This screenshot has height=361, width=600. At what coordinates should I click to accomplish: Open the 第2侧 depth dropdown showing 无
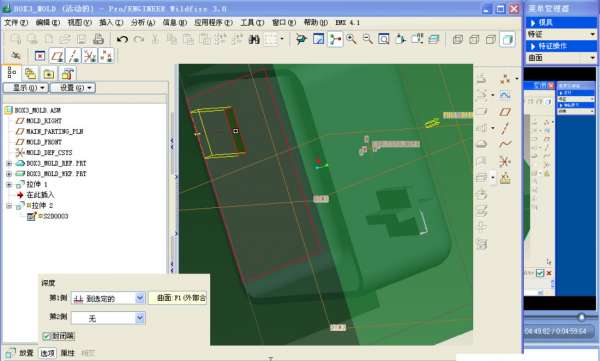coord(140,317)
